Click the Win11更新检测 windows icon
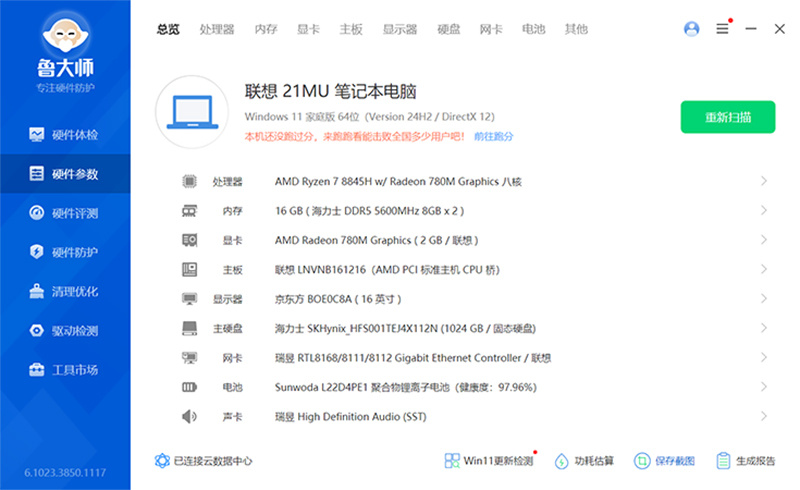The image size is (800, 490). point(452,461)
